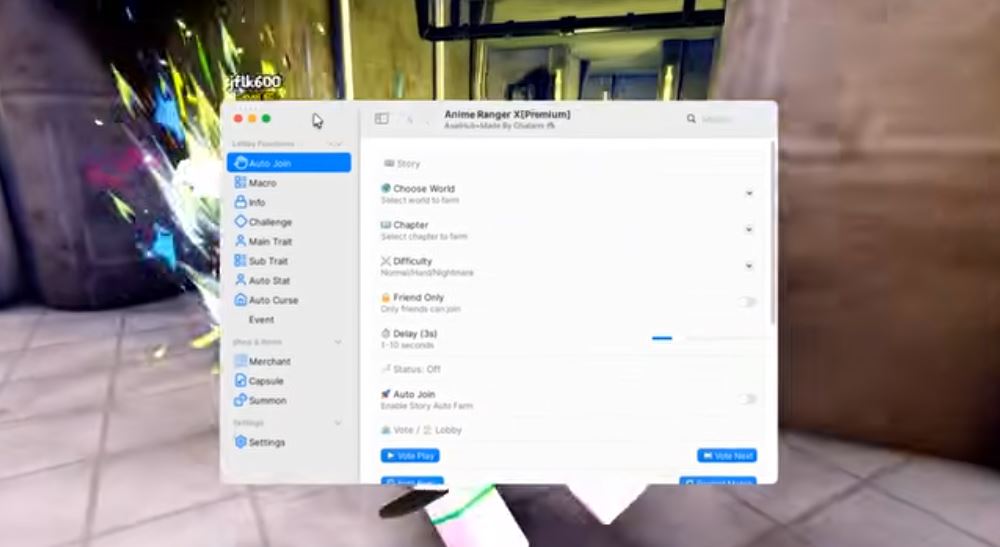Select the Challenge diamond icon
This screenshot has height=547, width=1000.
[240, 221]
